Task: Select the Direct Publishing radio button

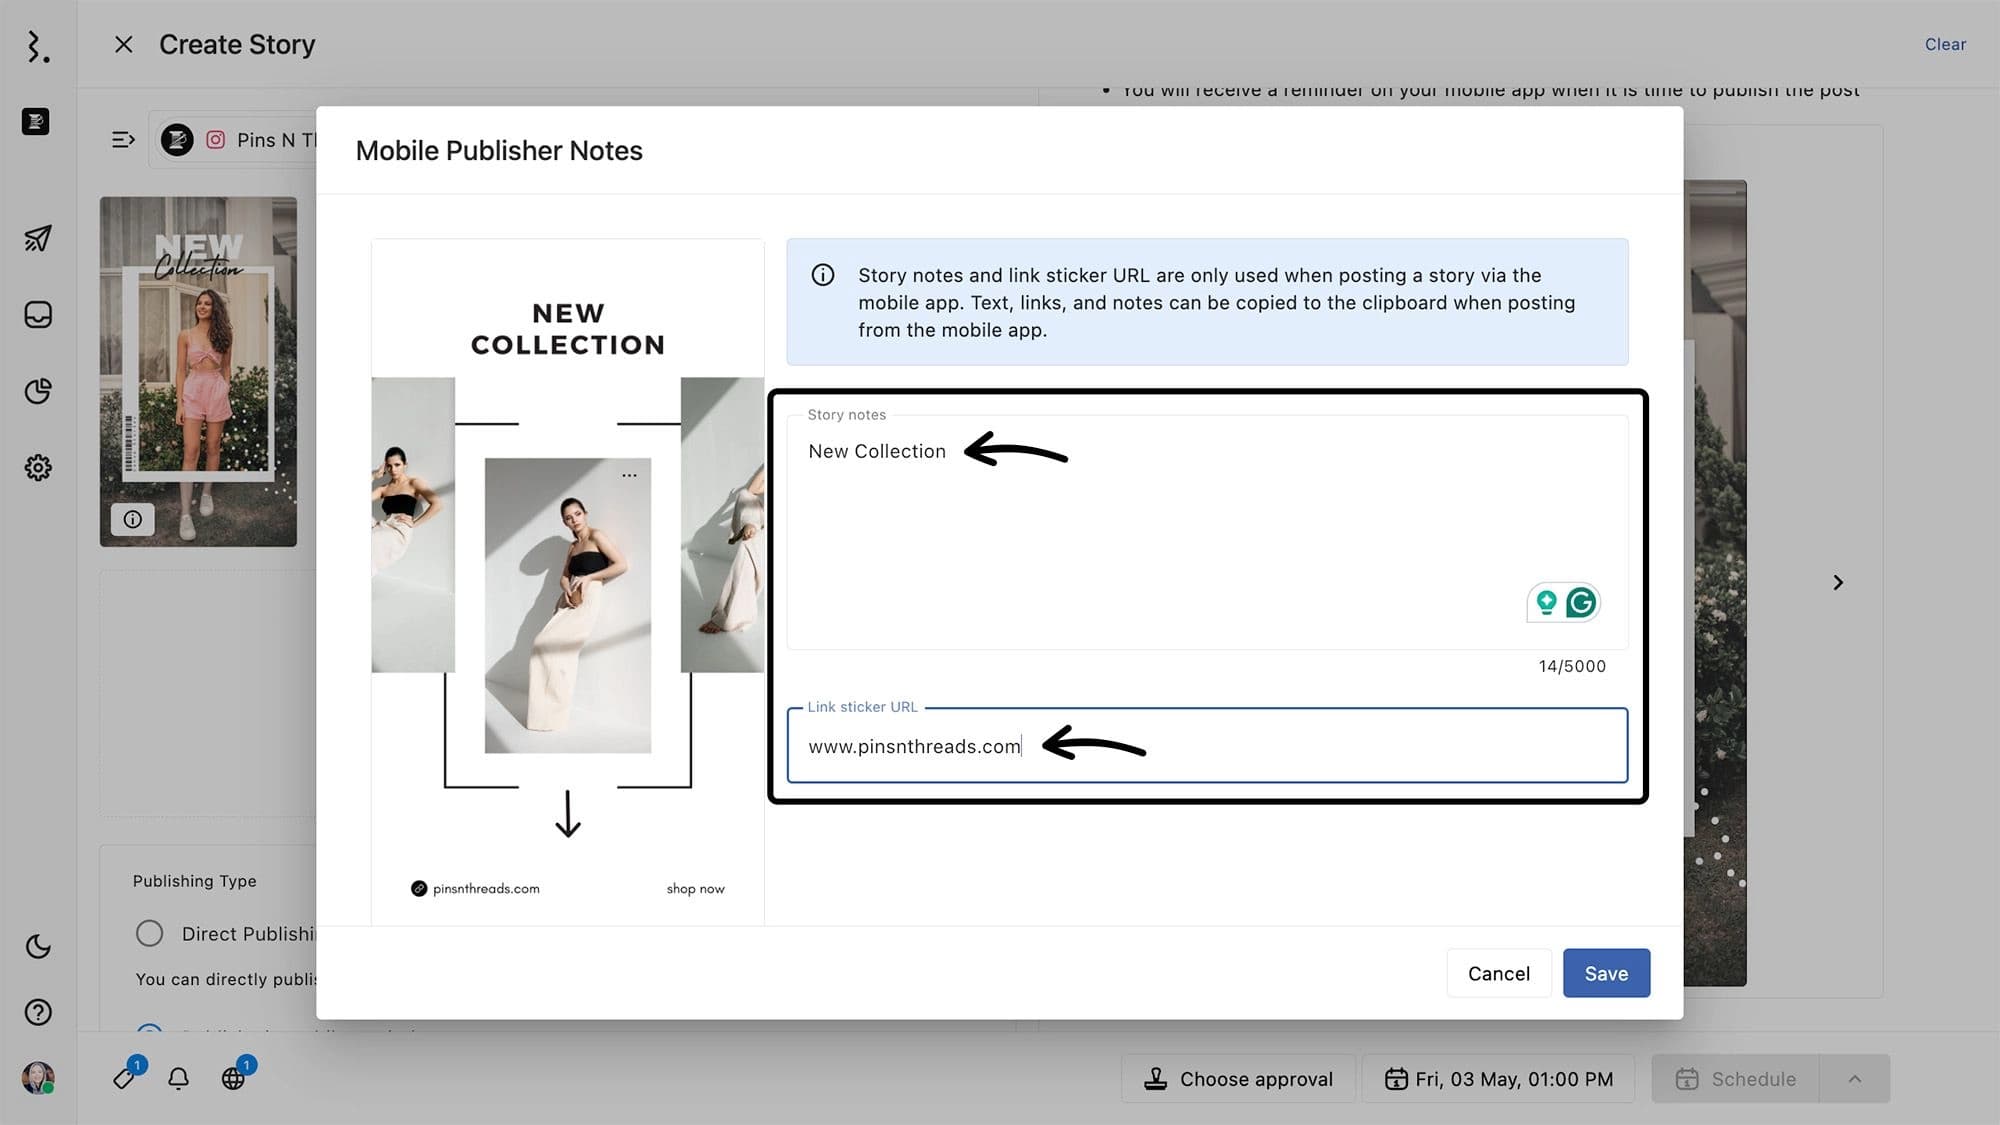Action: click(149, 933)
